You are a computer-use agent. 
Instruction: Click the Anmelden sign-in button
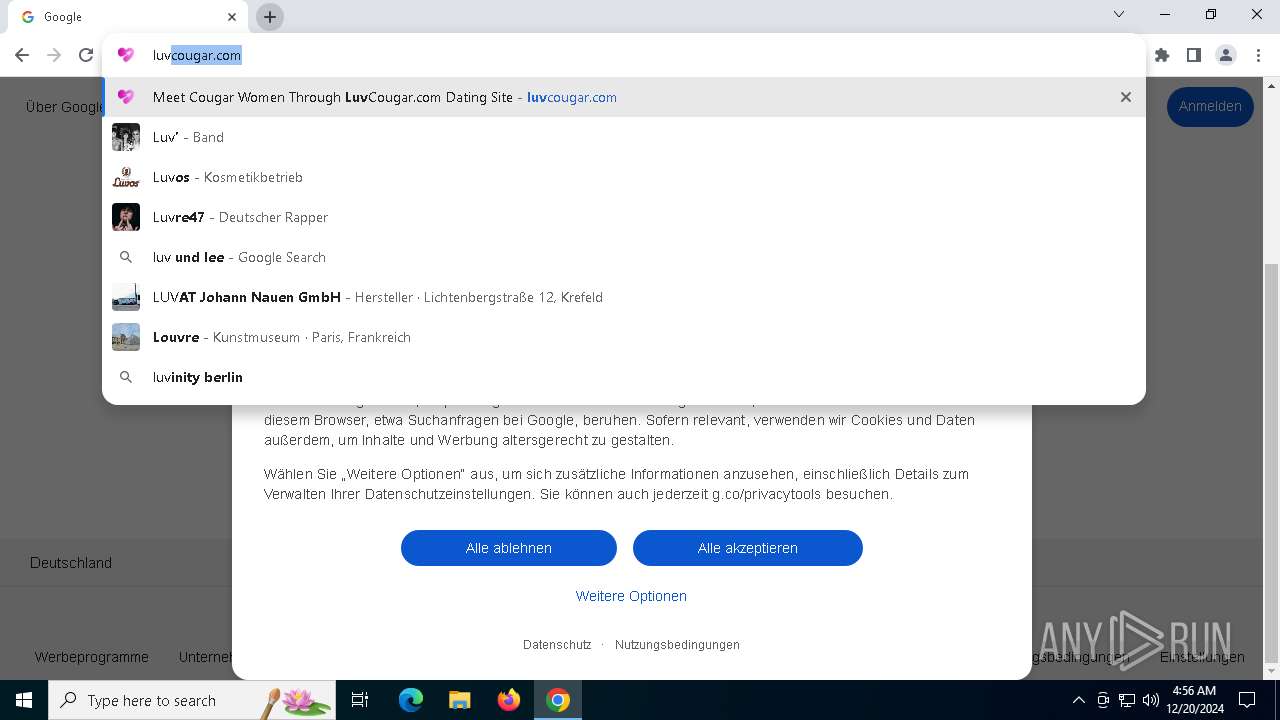(x=1210, y=106)
